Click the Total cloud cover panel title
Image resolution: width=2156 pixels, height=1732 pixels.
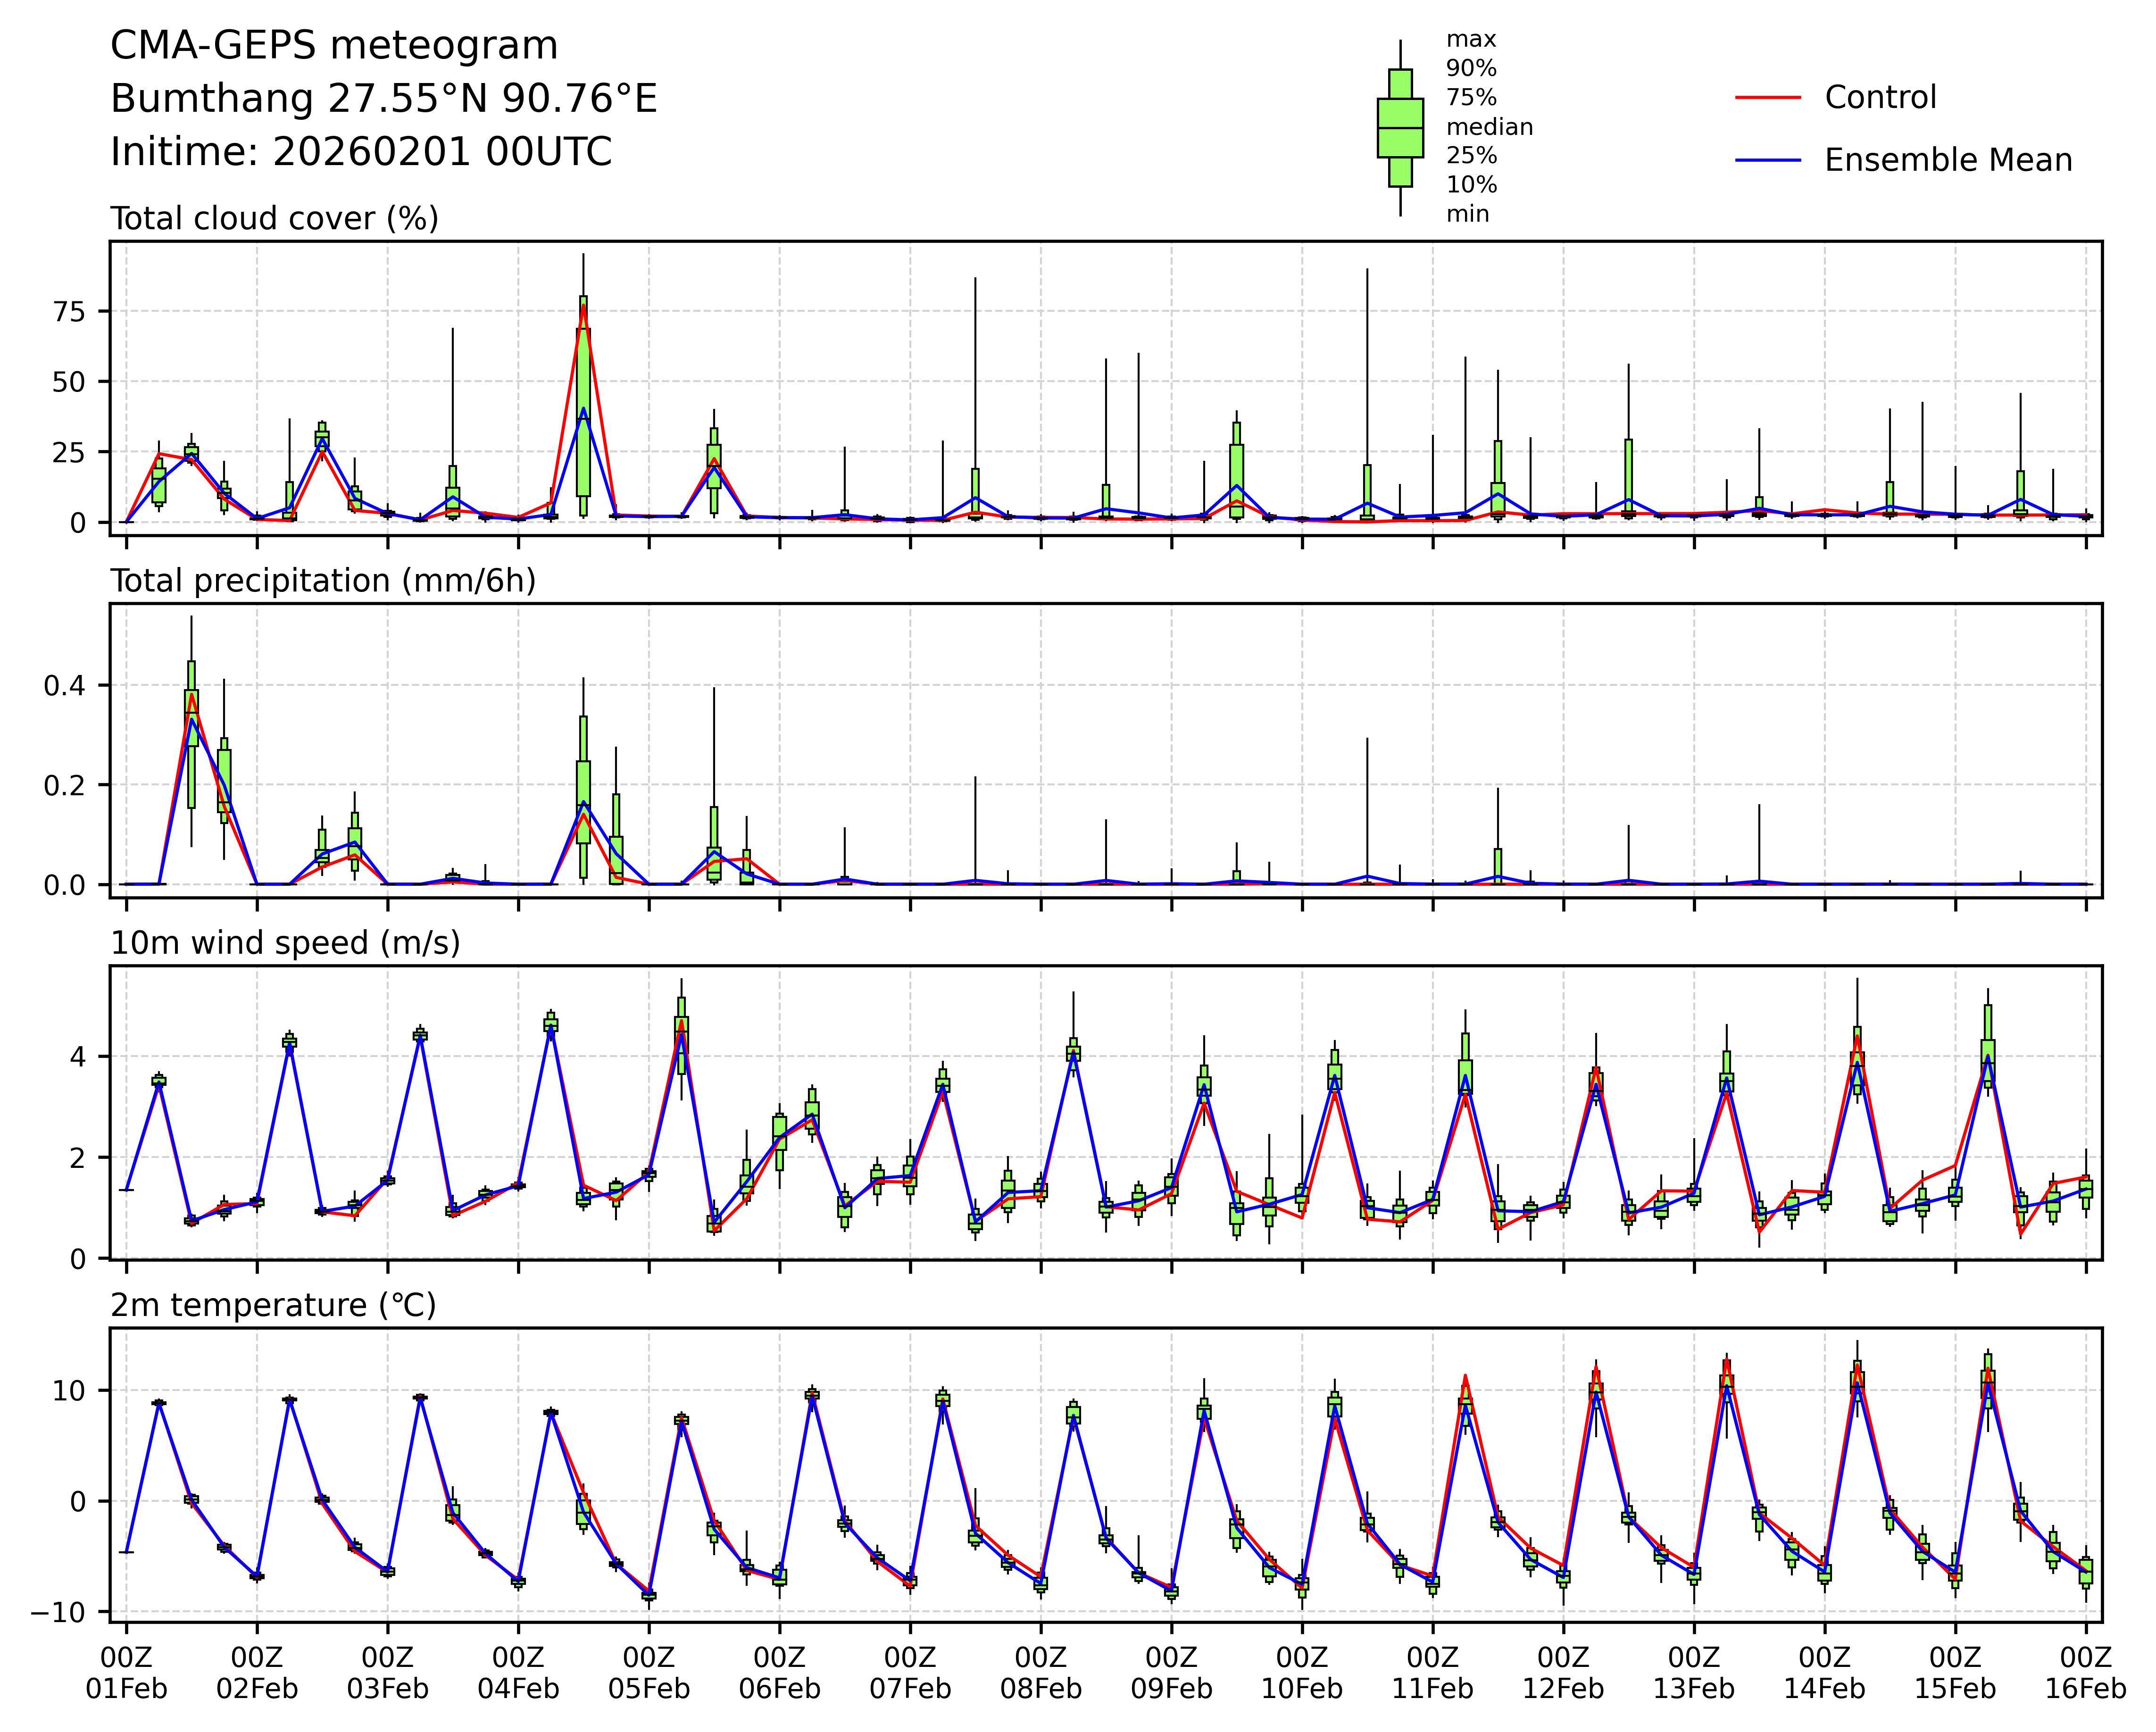pos(274,218)
